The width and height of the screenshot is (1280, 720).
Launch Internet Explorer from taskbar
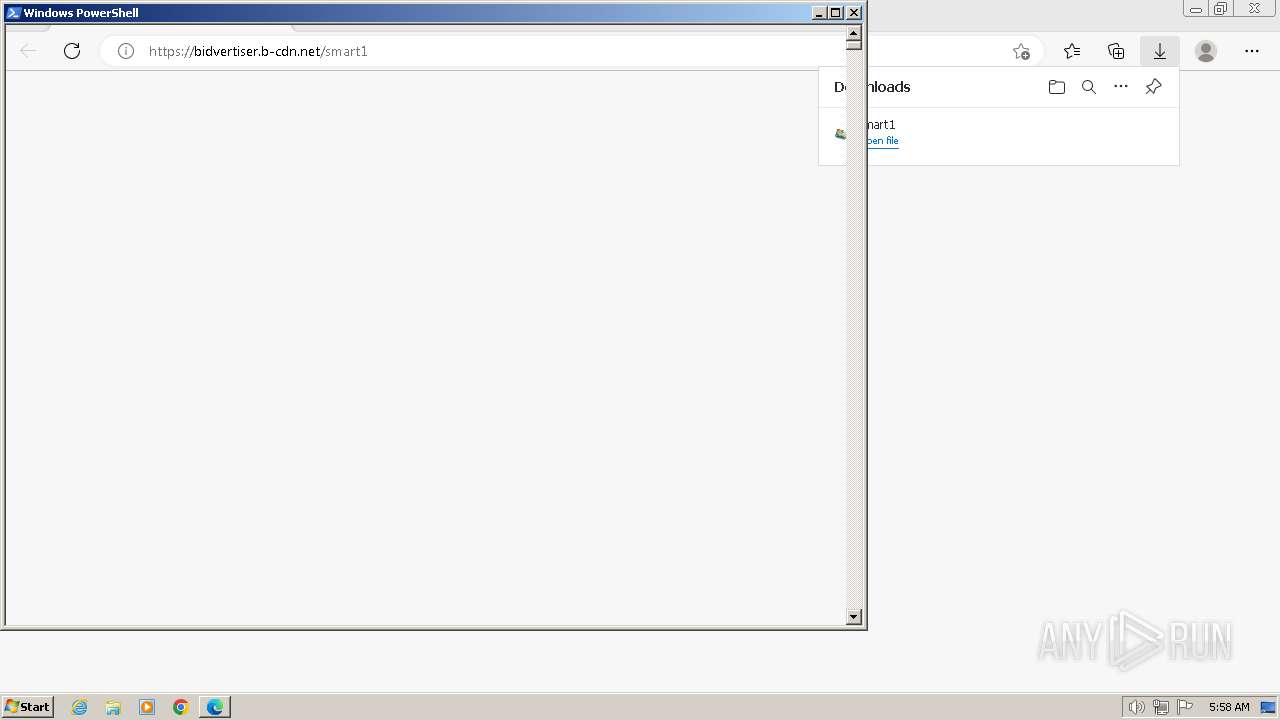(79, 707)
